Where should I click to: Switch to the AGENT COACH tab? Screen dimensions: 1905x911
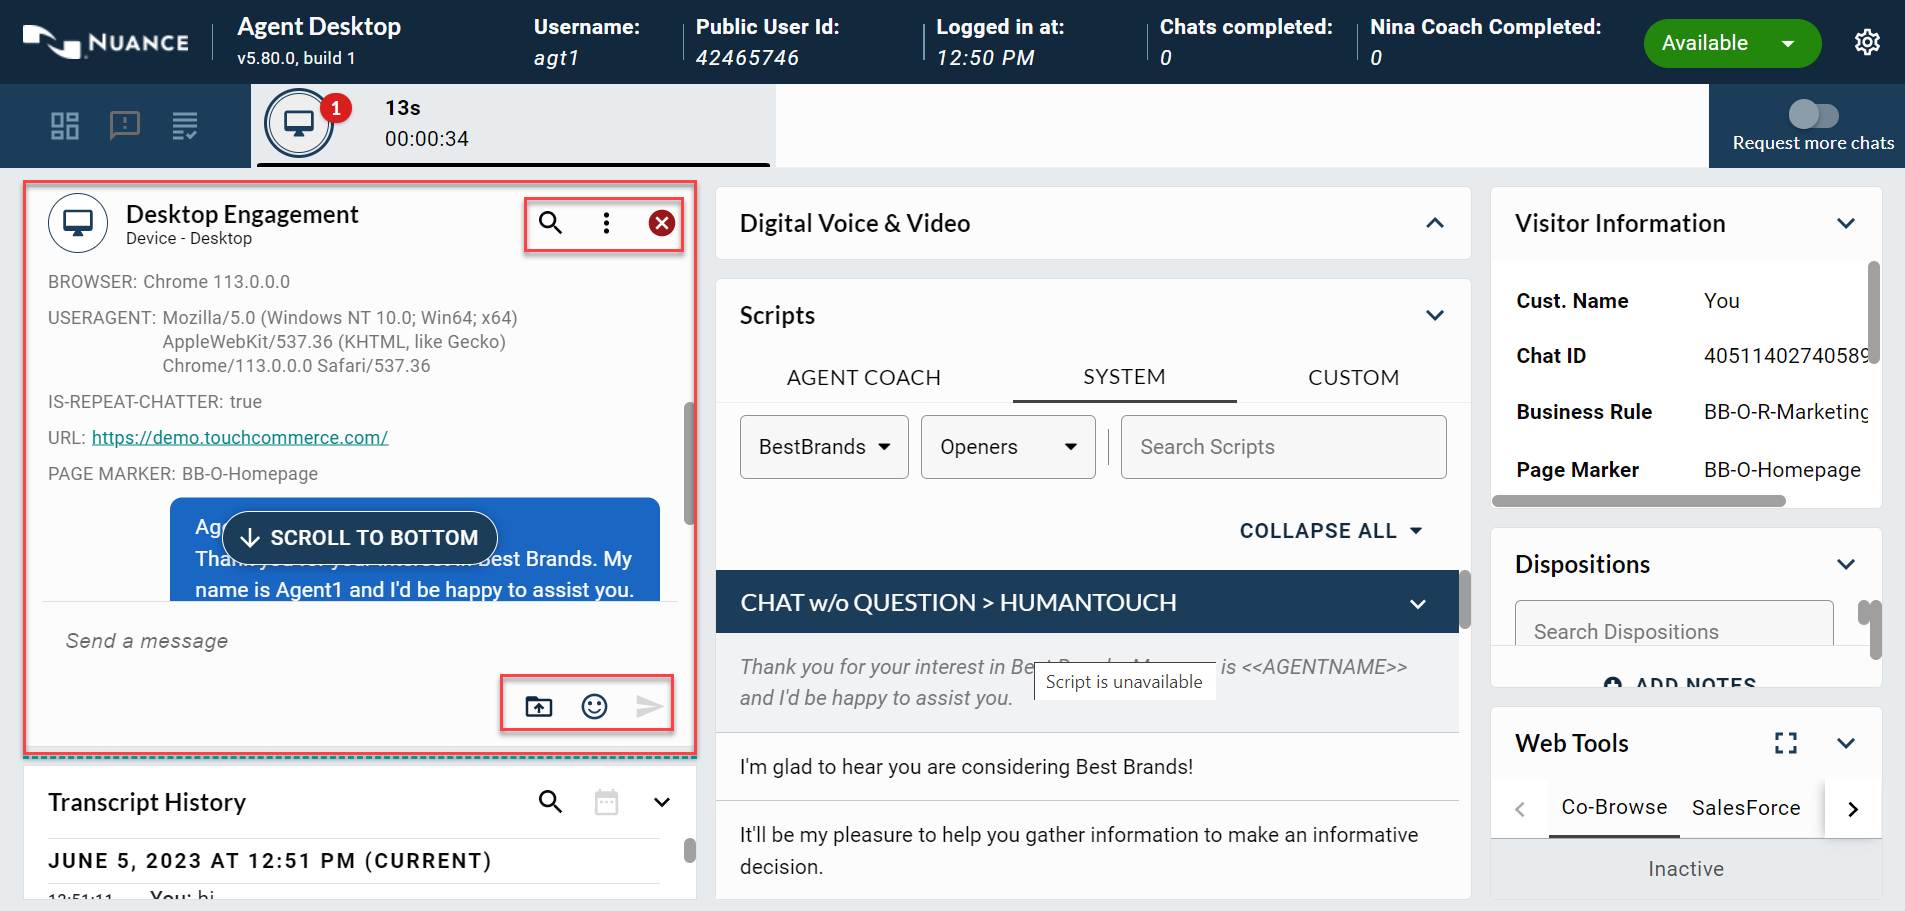tap(863, 378)
